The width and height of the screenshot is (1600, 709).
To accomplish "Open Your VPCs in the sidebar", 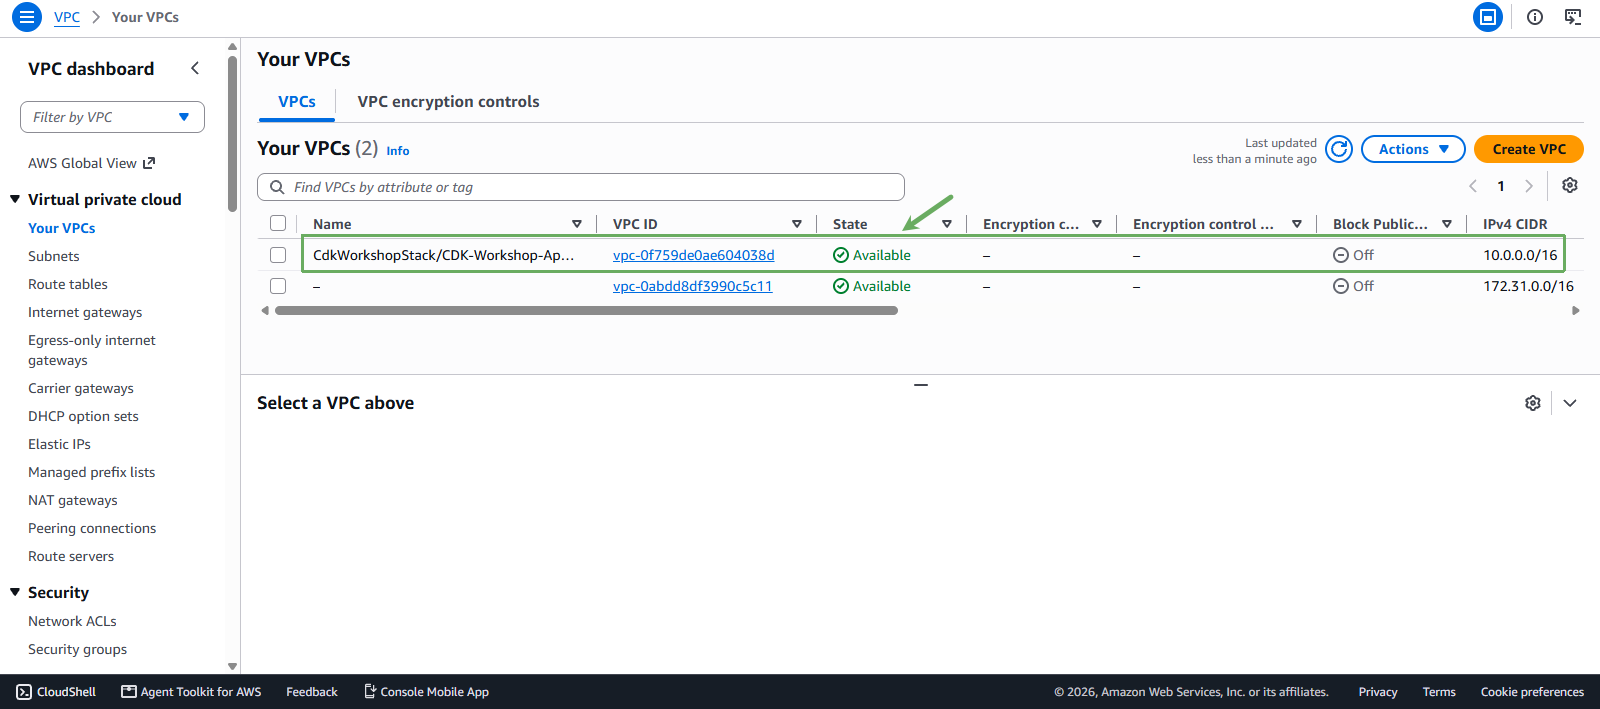I will click(62, 228).
